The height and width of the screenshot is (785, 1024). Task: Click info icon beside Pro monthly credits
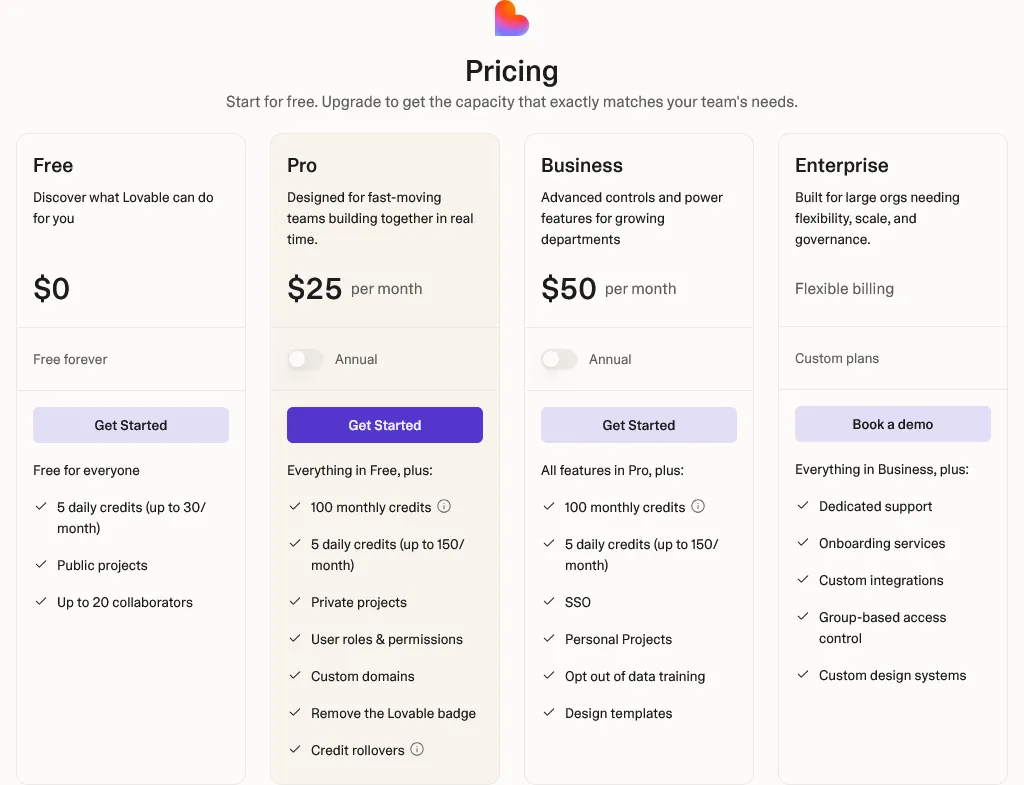pos(444,506)
